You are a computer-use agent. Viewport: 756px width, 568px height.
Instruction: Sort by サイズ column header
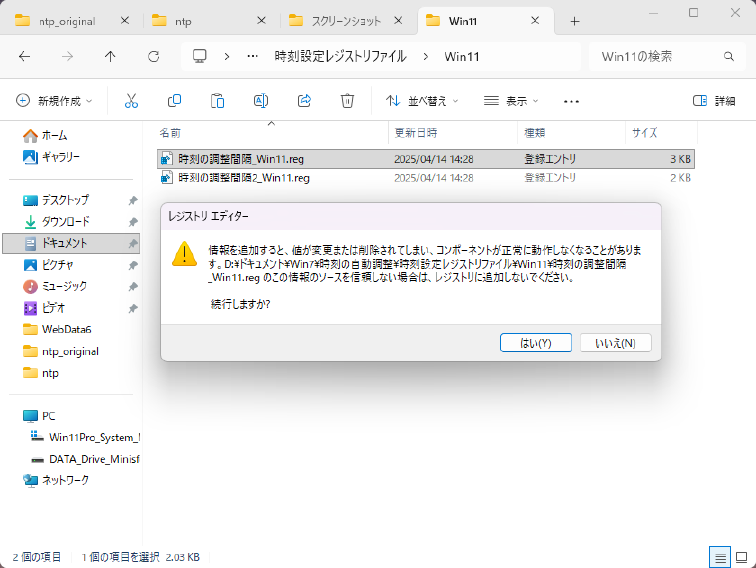[x=662, y=133]
